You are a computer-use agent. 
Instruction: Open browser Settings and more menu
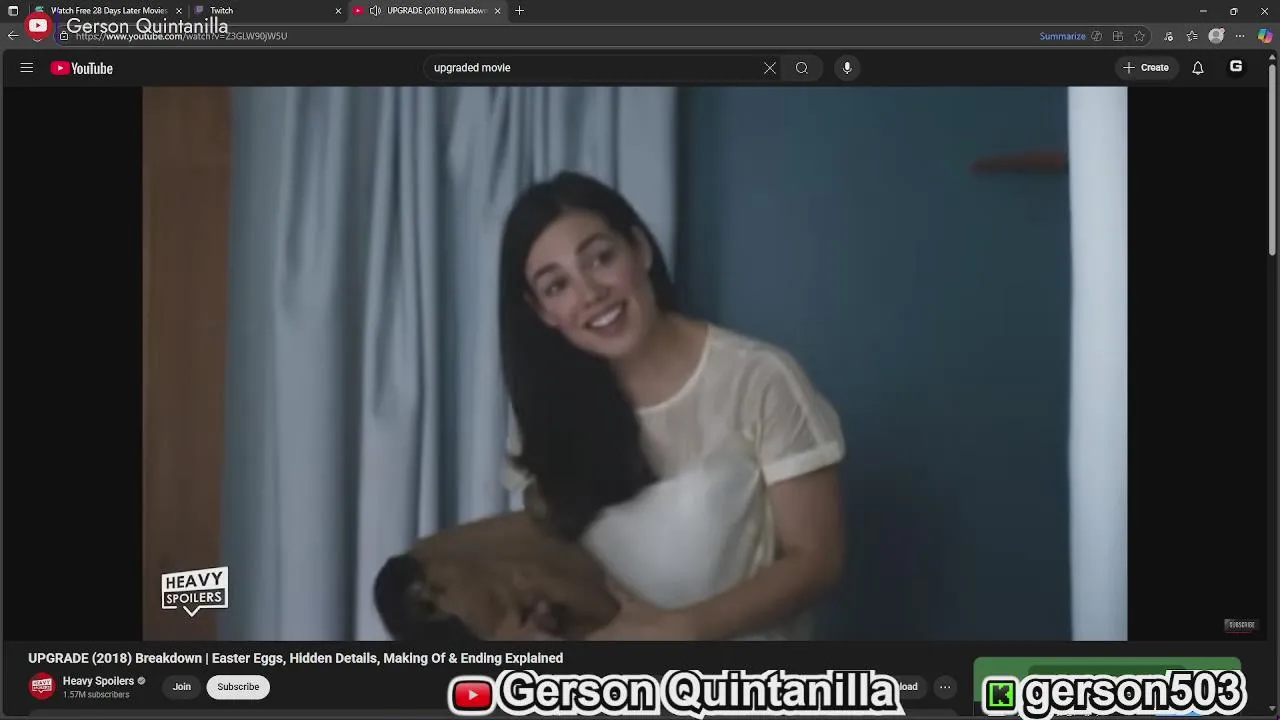(1240, 36)
